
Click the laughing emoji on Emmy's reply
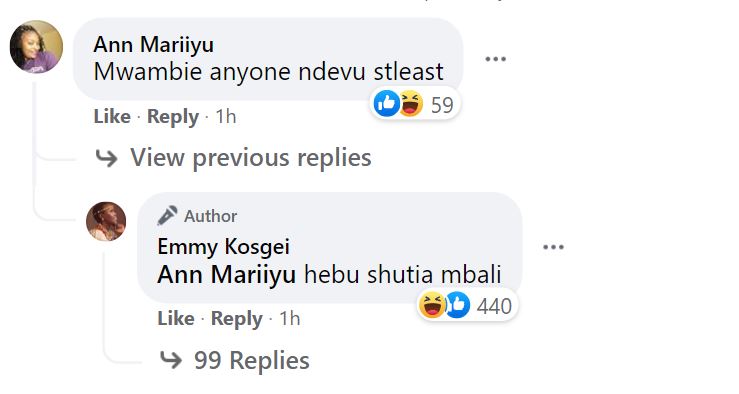432,305
